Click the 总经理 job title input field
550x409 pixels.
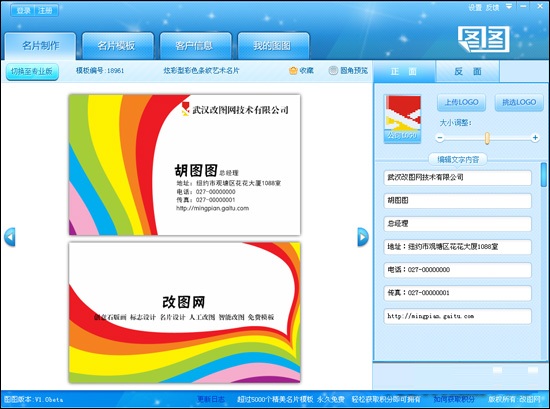[x=457, y=224]
